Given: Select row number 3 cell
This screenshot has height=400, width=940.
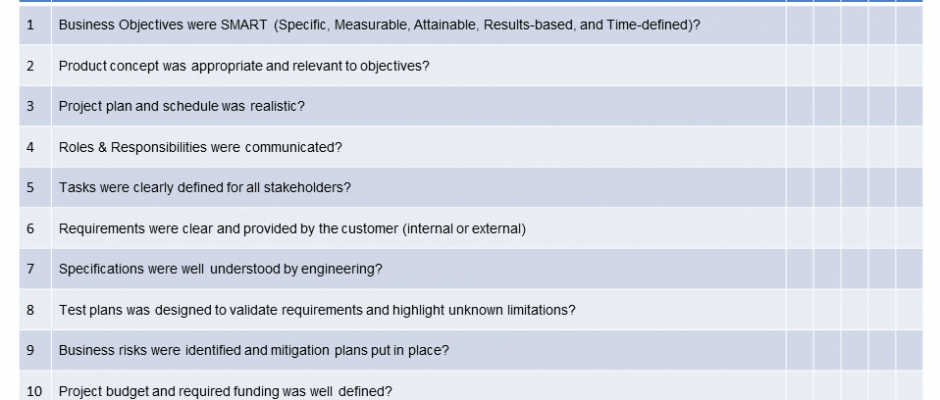Looking at the screenshot, I should pos(31,106).
